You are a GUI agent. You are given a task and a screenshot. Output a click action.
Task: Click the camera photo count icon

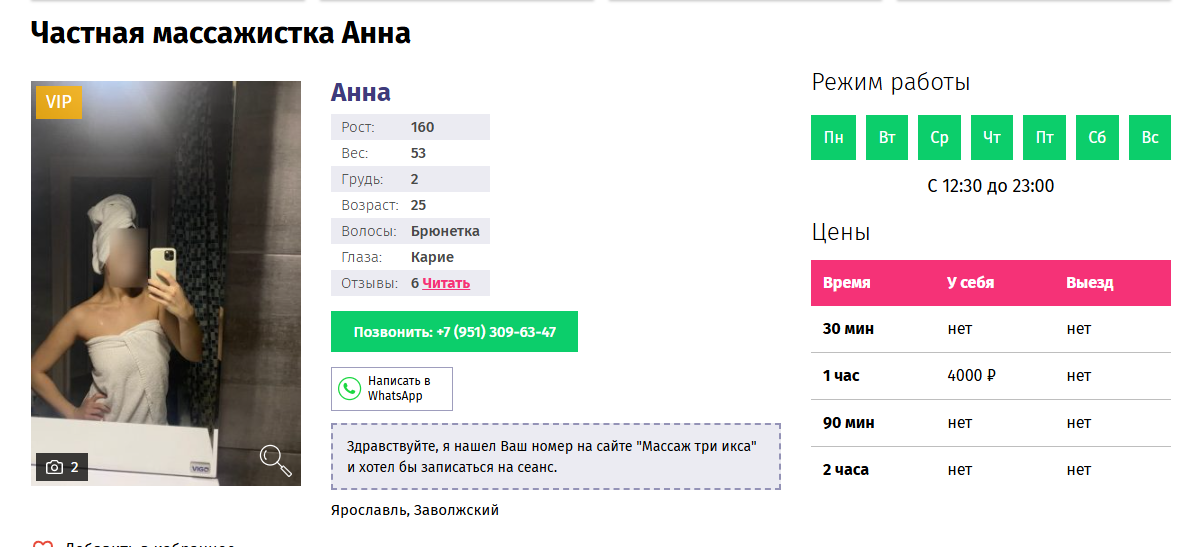pos(55,467)
